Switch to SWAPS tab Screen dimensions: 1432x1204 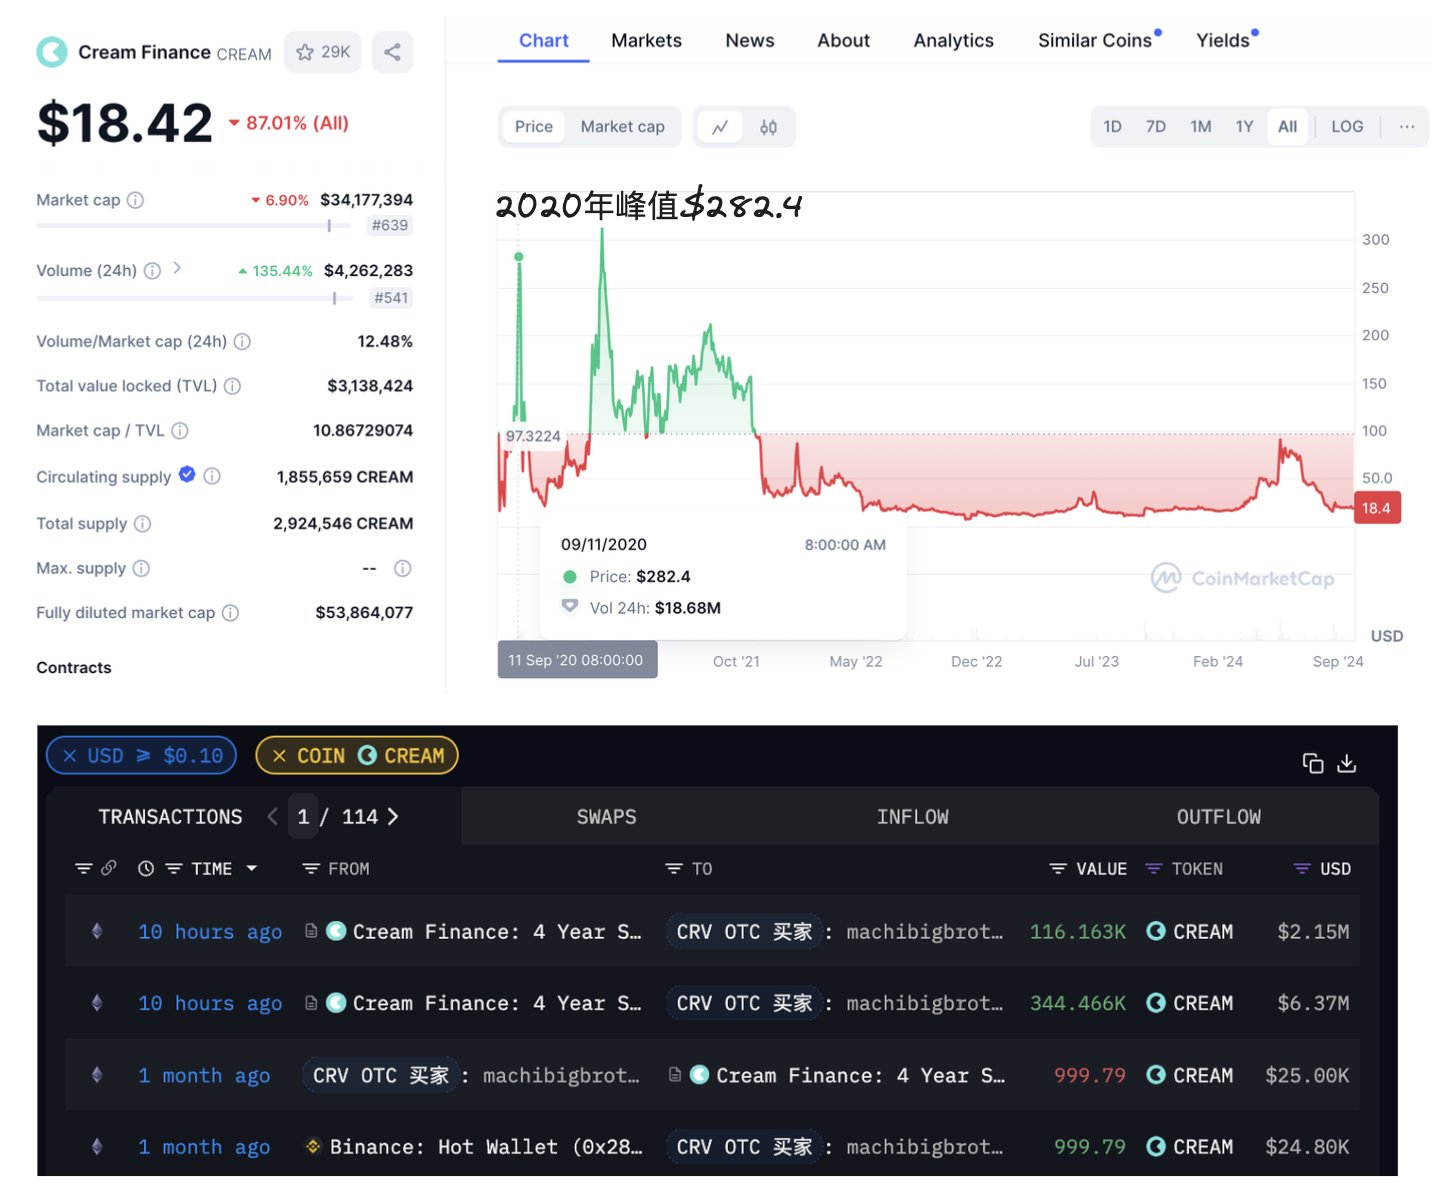[x=606, y=817]
